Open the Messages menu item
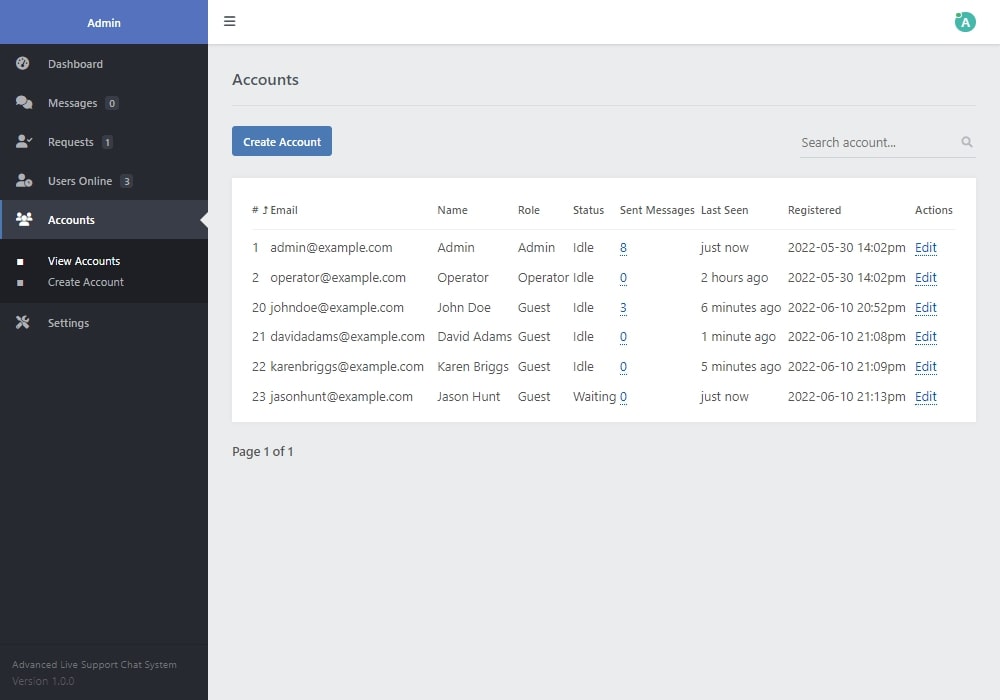The height and width of the screenshot is (700, 1000). (x=104, y=103)
